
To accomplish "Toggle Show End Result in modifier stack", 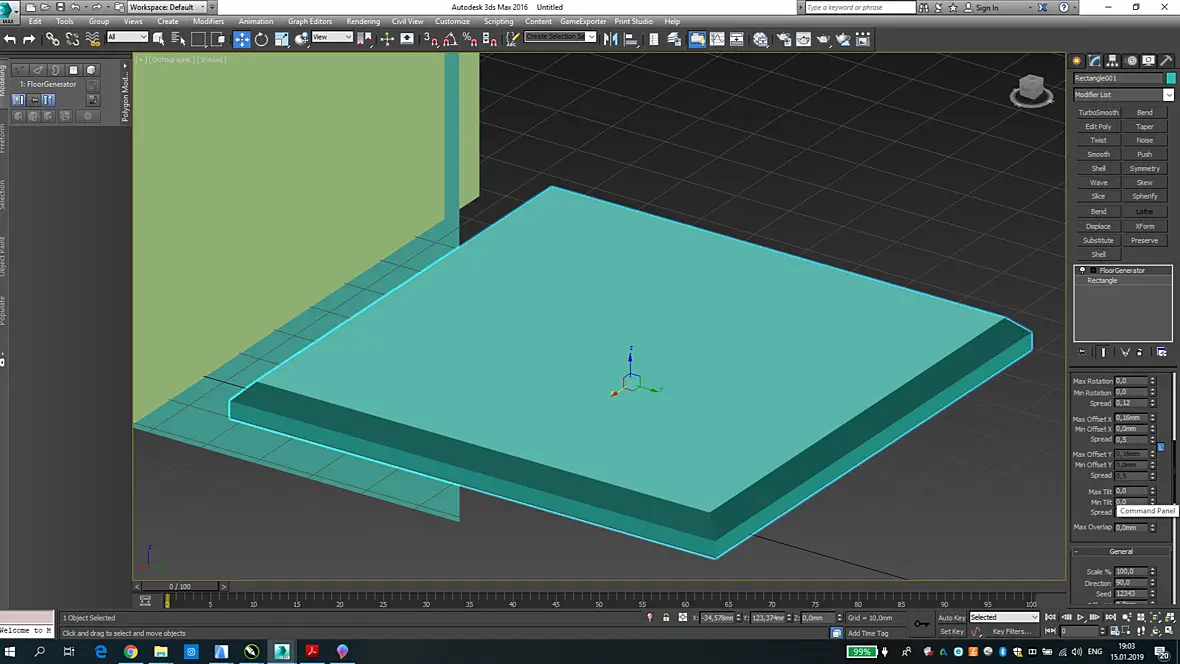I will 1104,352.
